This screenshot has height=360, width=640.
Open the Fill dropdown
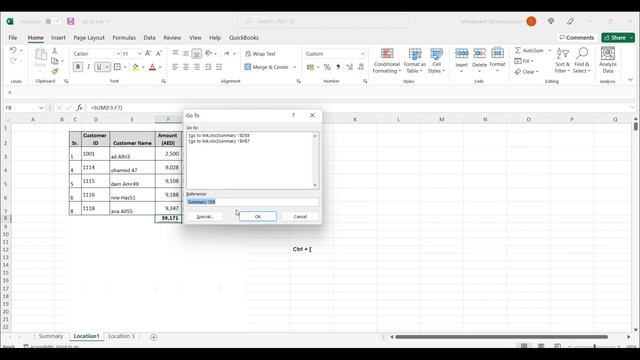click(523, 61)
